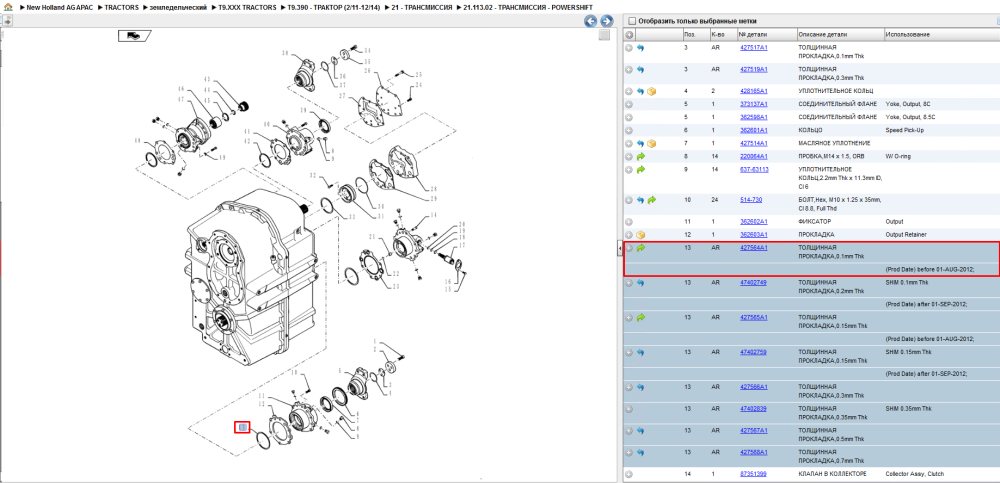
Task: Select 'КЛАПАН В КОЛЛЕКТОРЕ' description text
Action: pyautogui.click(x=832, y=474)
